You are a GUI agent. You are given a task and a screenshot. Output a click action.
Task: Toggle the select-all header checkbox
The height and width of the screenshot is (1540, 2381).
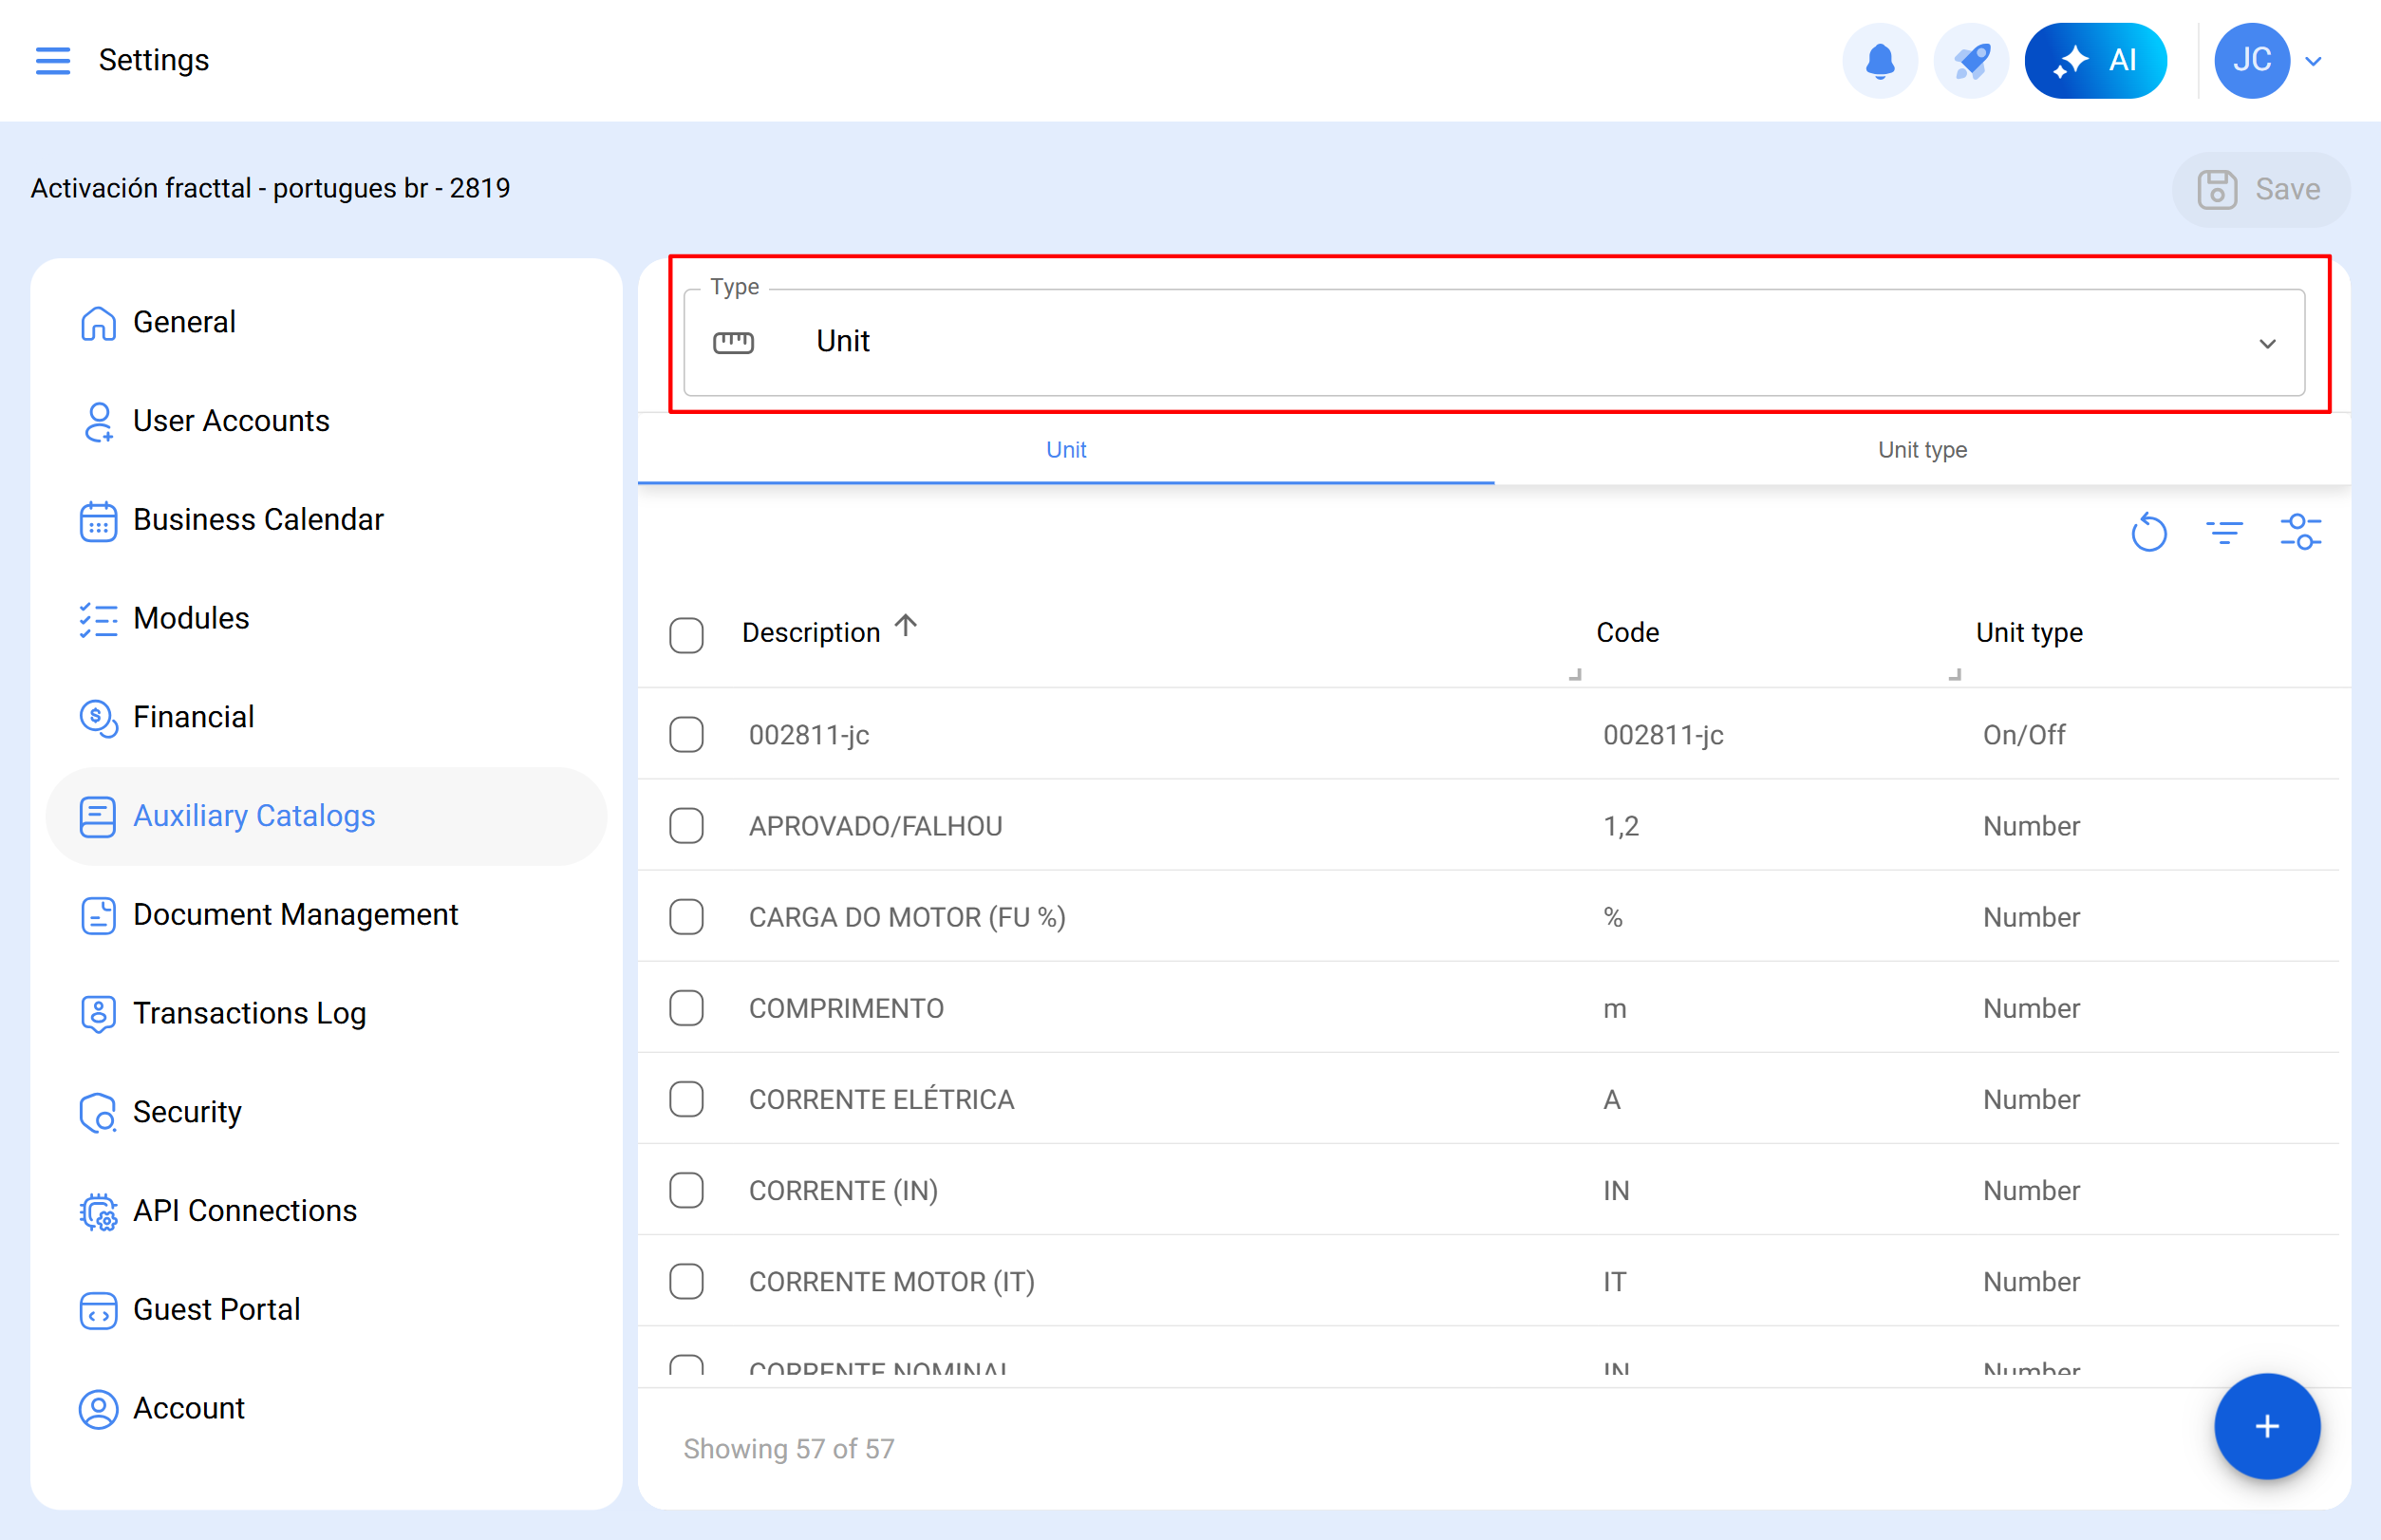(686, 634)
